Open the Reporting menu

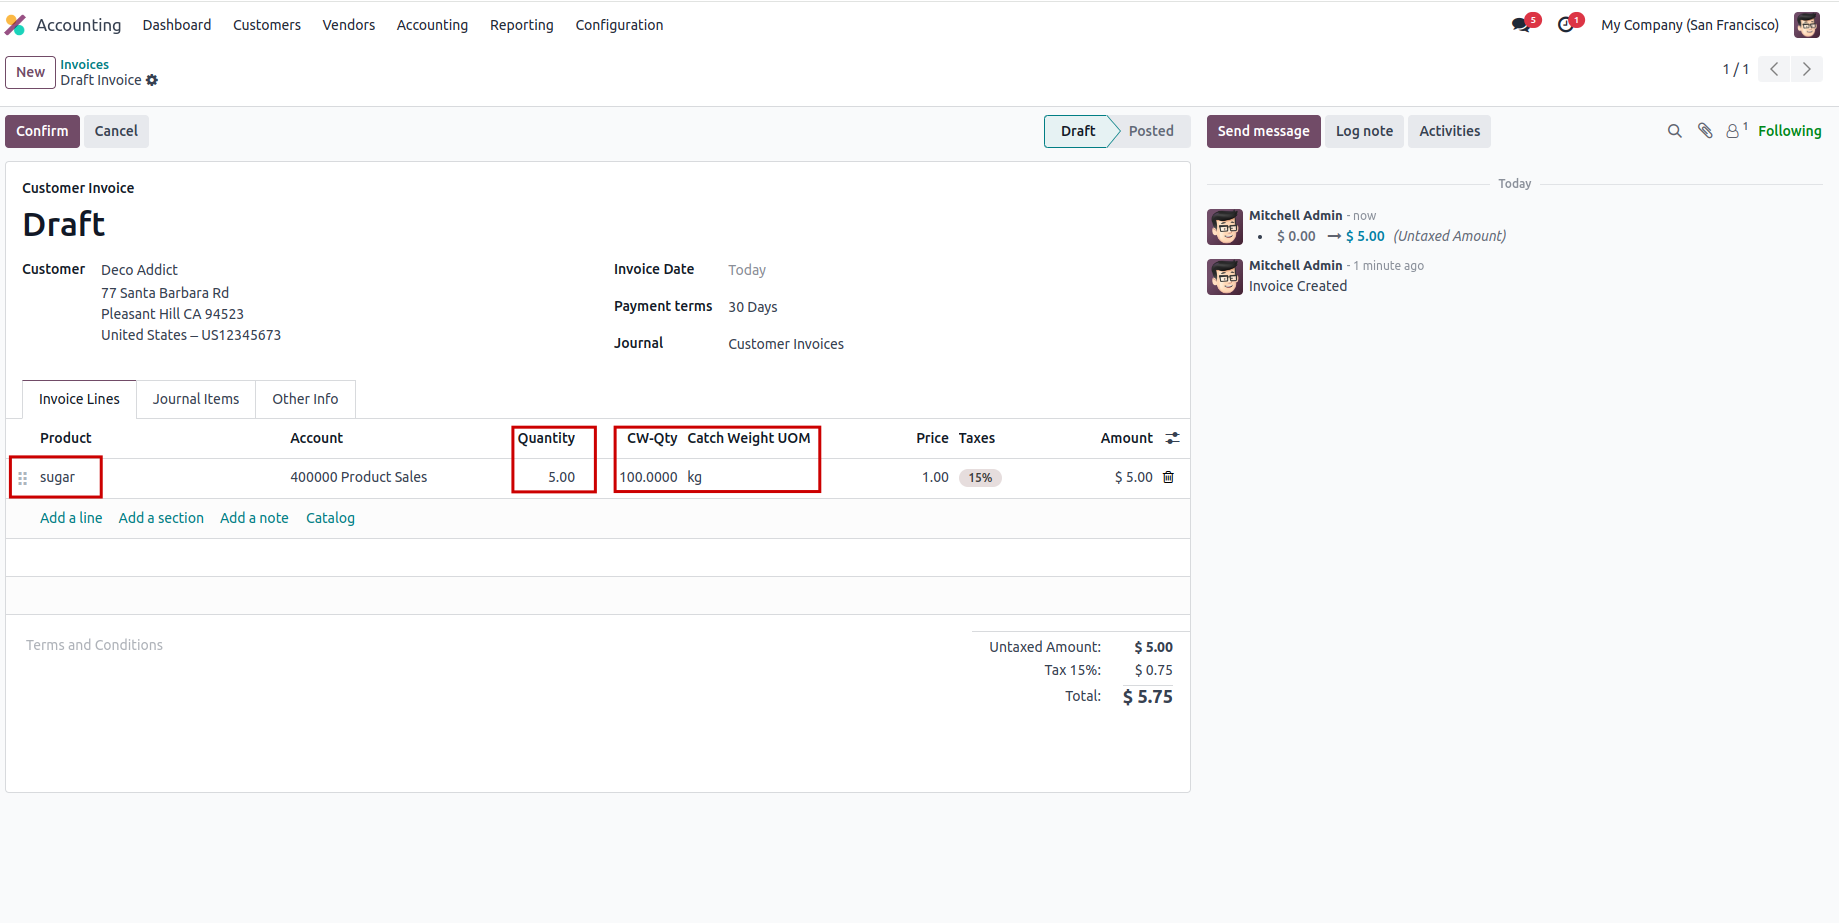522,25
